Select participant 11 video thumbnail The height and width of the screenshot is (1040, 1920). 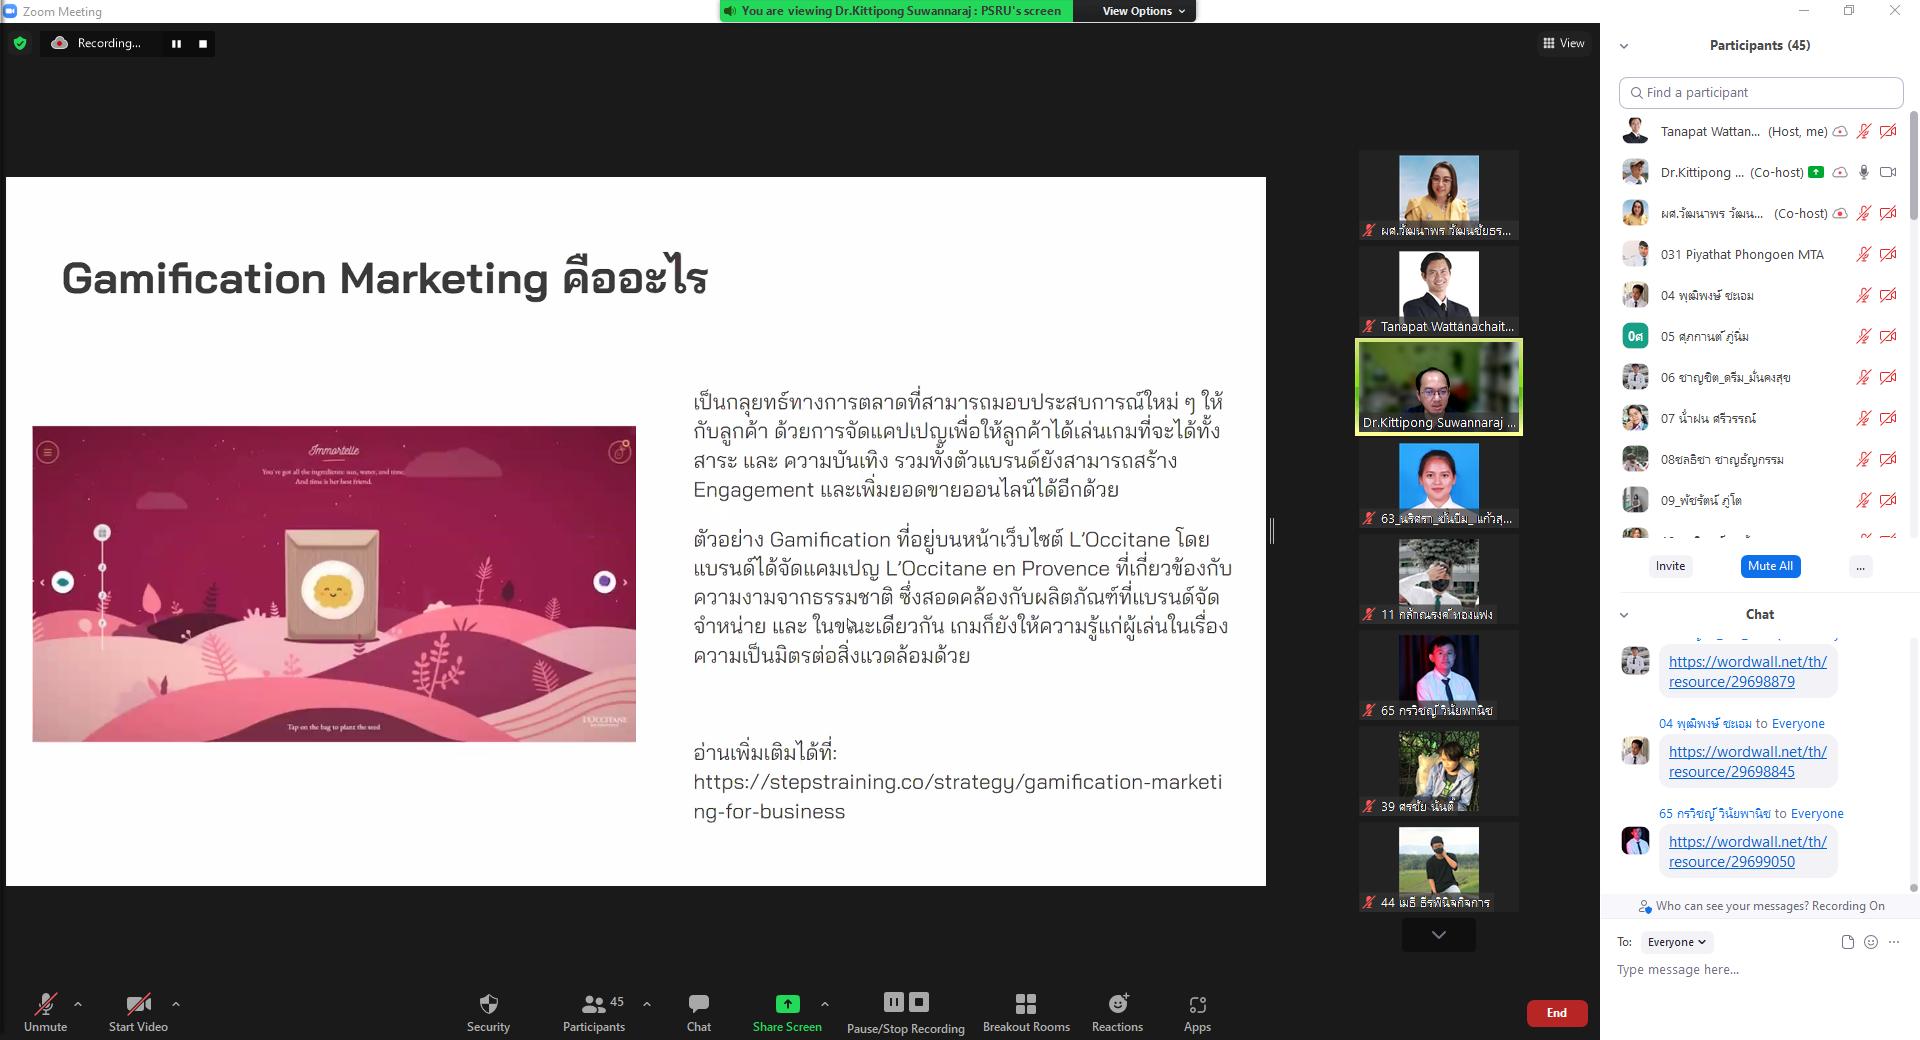(x=1438, y=579)
